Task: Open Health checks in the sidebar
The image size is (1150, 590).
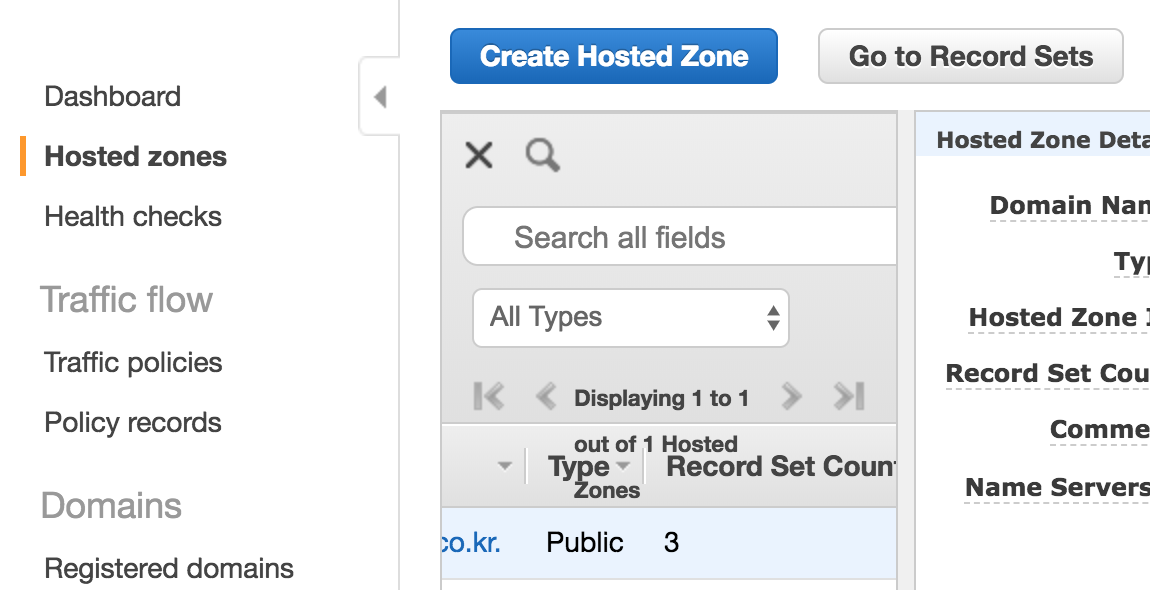Action: [133, 217]
